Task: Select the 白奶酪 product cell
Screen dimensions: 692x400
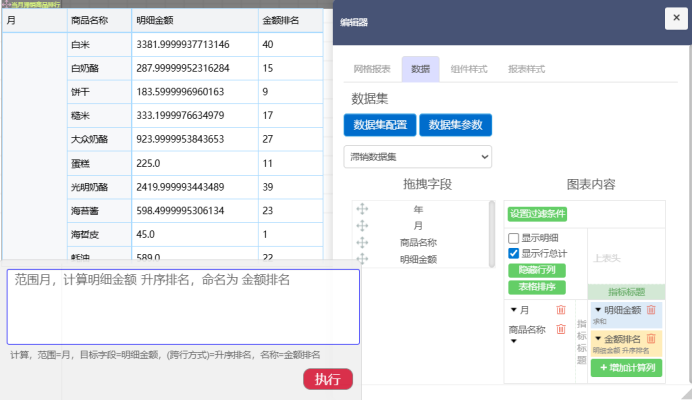Action: [99, 68]
